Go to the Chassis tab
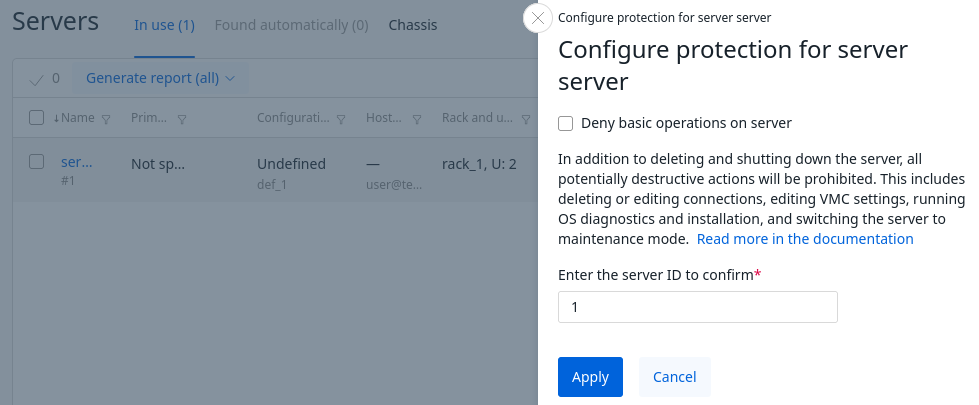This screenshot has height=405, width=979. [412, 25]
